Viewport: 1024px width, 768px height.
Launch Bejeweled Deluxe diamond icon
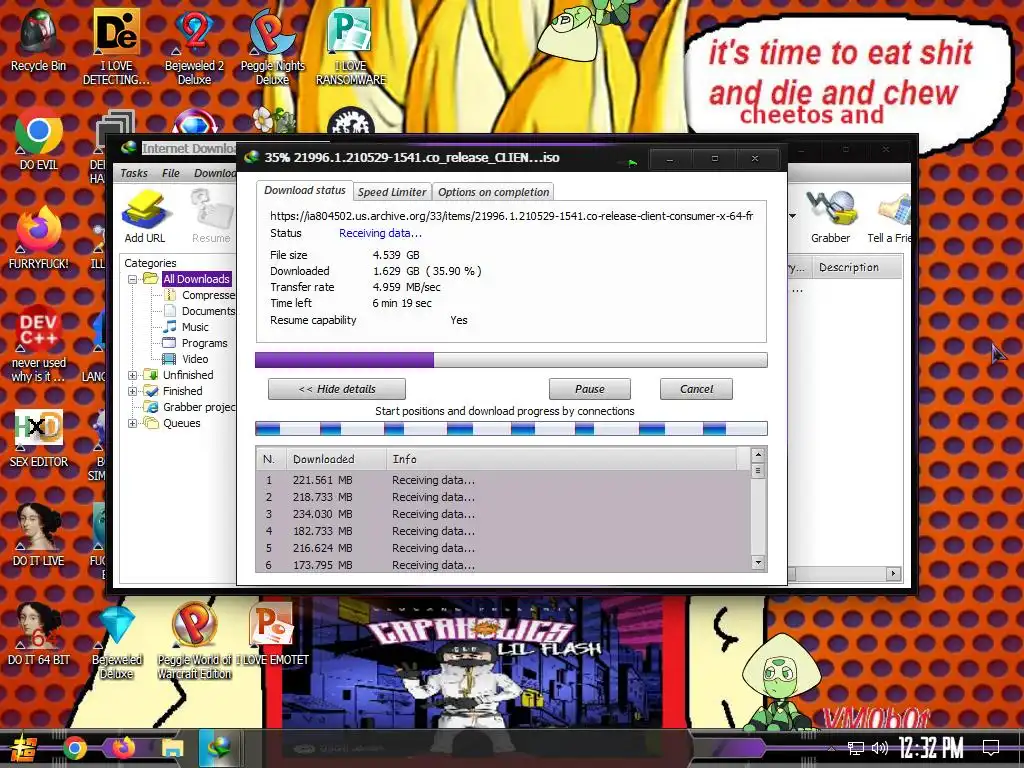[x=116, y=641]
